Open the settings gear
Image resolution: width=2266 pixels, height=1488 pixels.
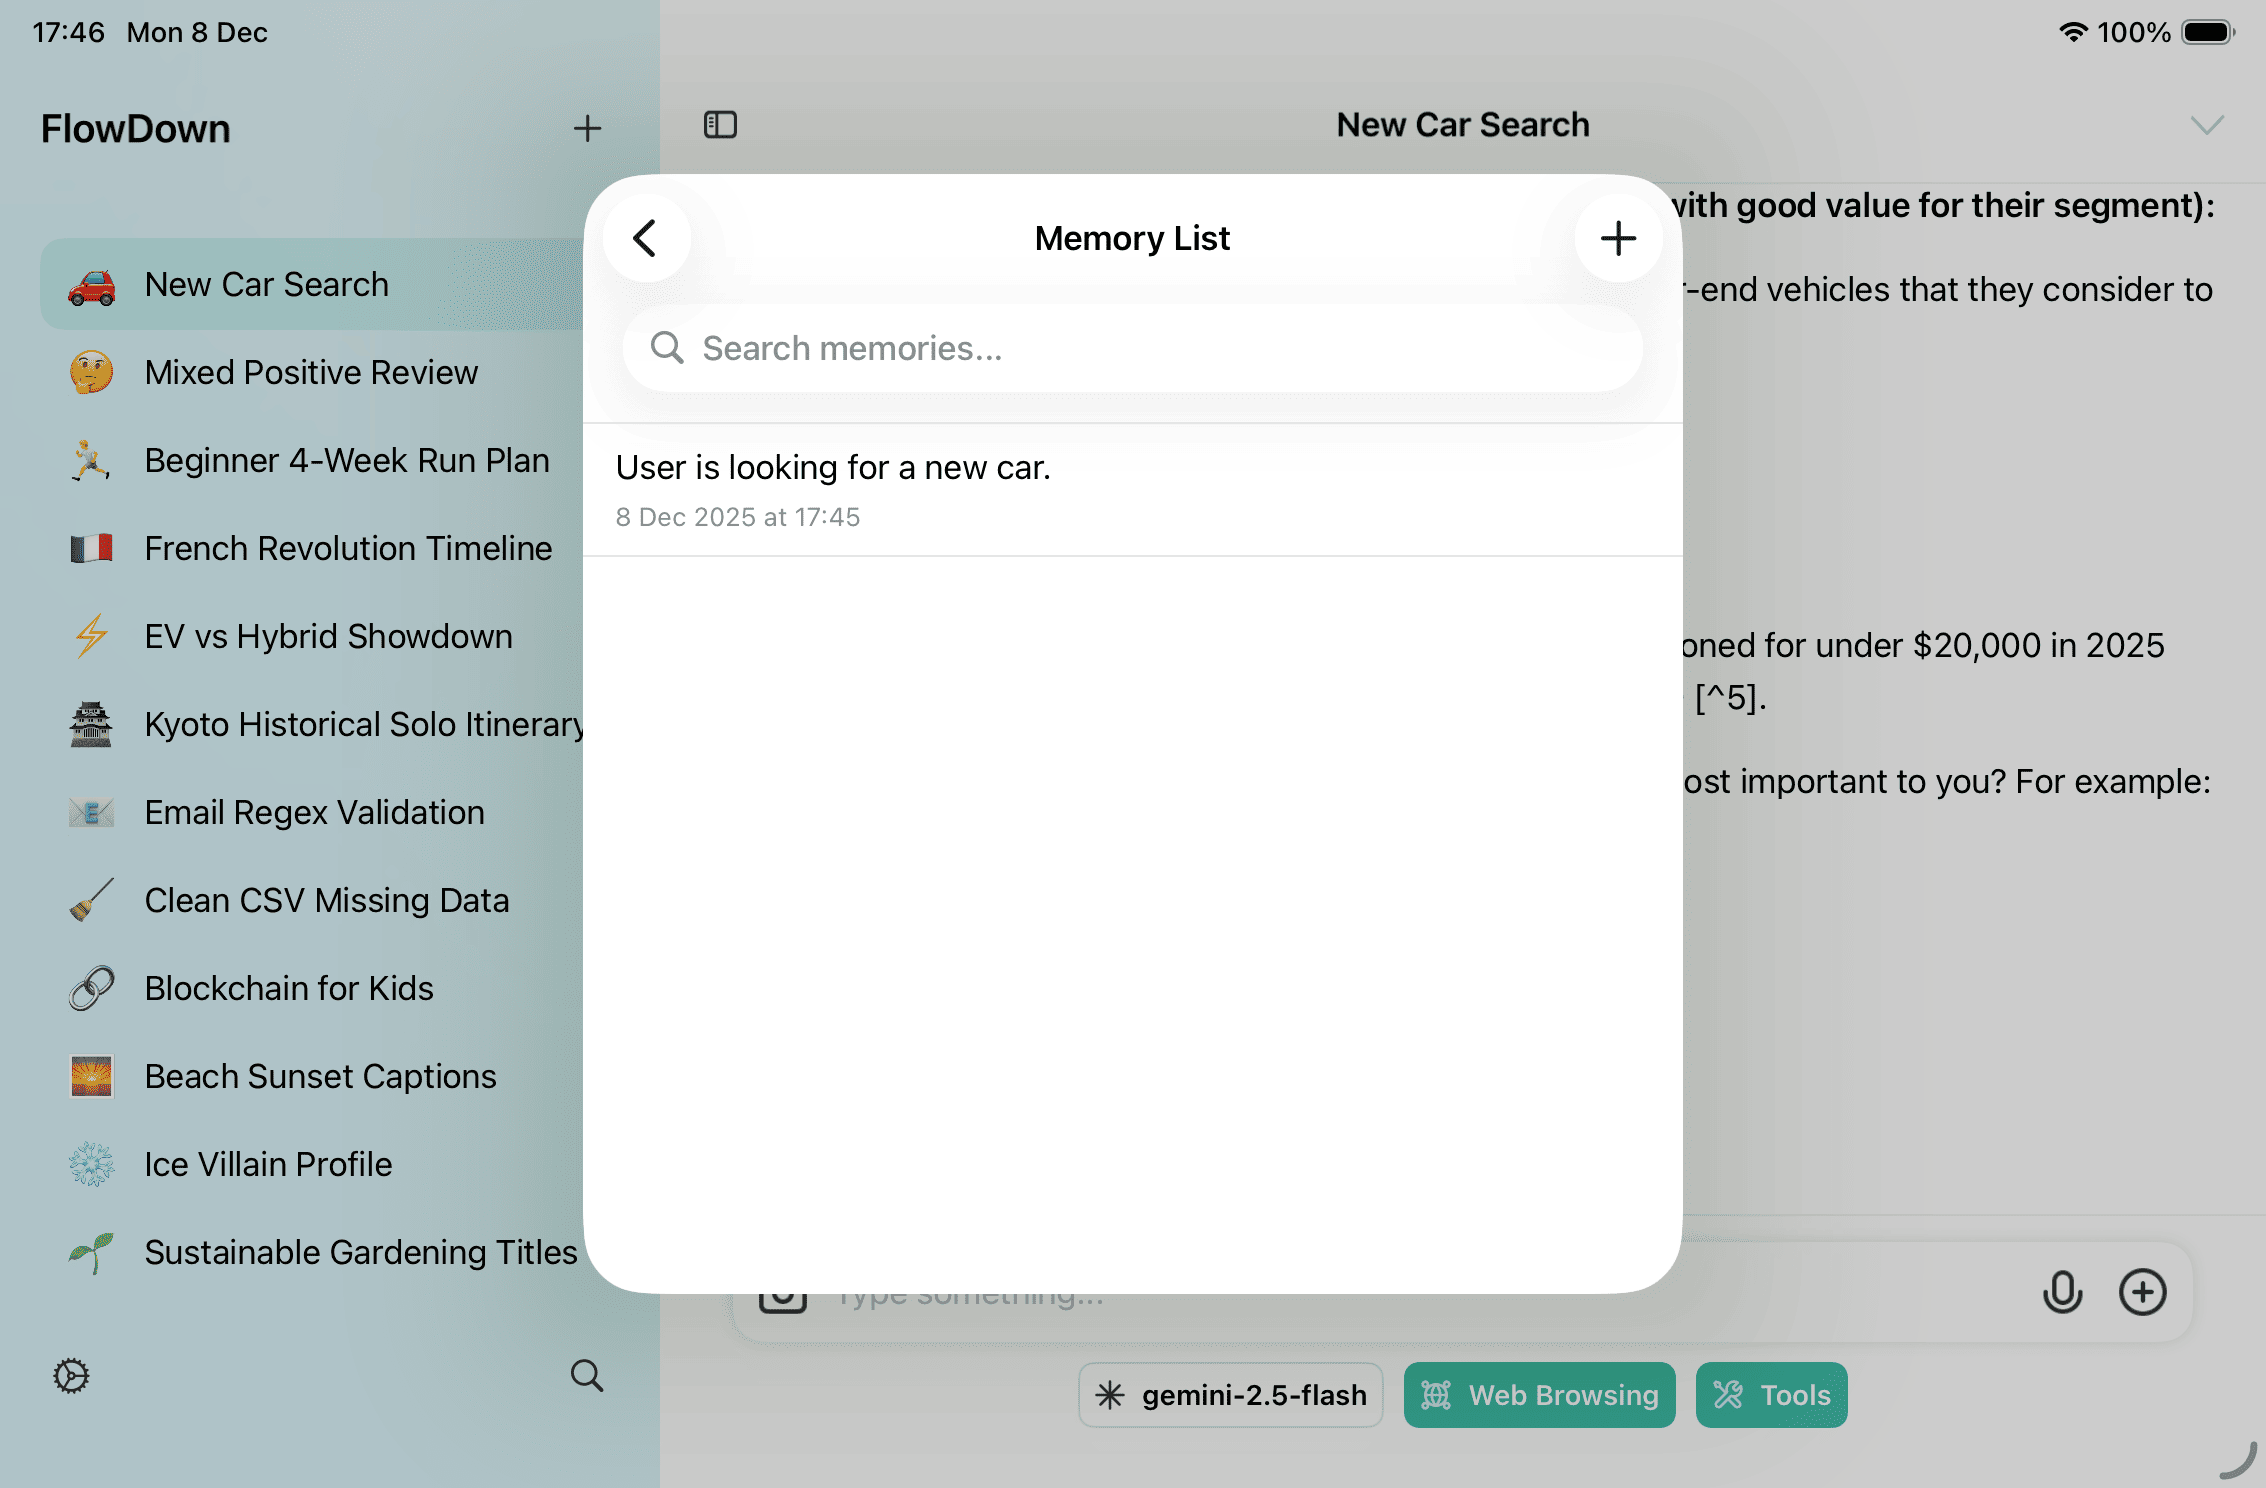70,1377
